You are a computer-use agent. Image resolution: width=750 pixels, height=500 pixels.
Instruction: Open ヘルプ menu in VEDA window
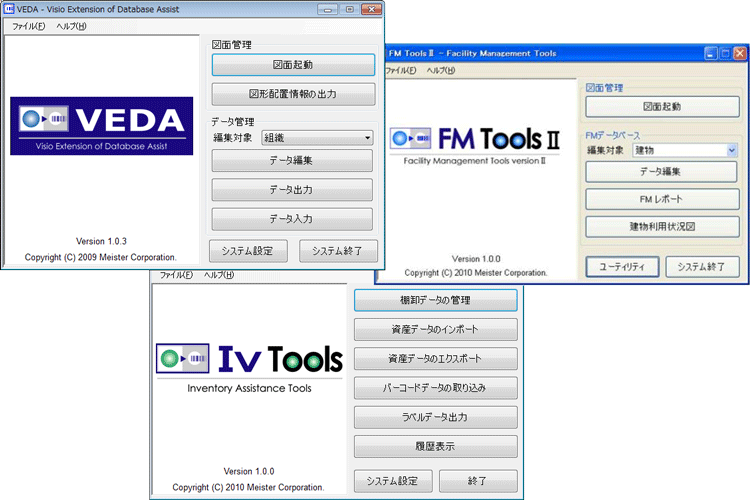point(71,26)
